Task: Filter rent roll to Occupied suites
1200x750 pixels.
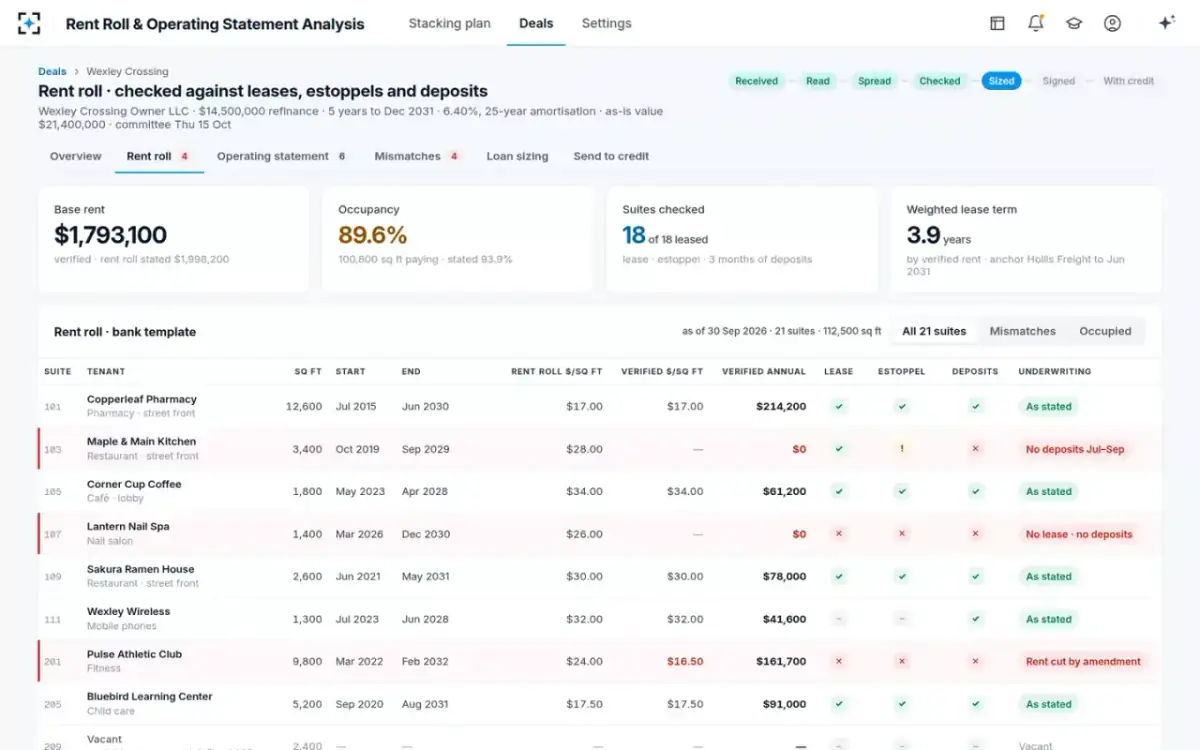Action: 1105,331
